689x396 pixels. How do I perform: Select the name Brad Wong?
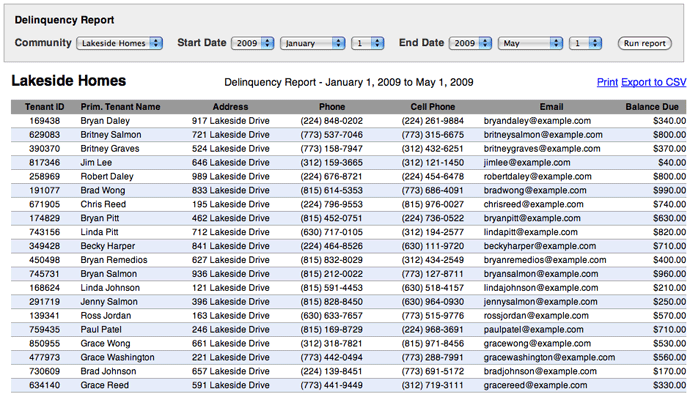pyautogui.click(x=103, y=190)
